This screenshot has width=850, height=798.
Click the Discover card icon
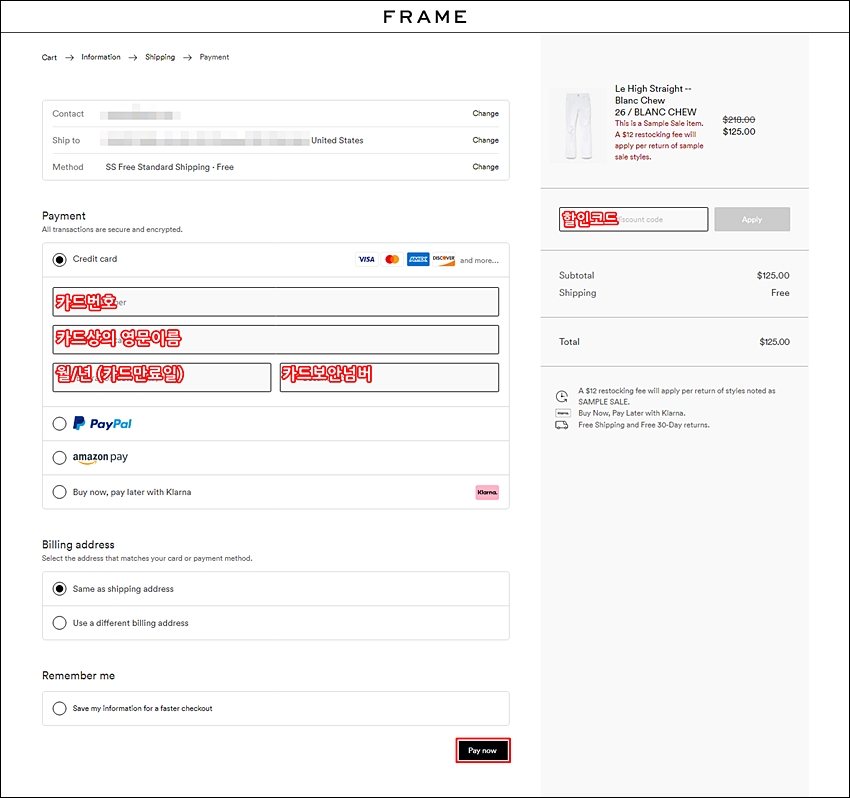click(443, 260)
